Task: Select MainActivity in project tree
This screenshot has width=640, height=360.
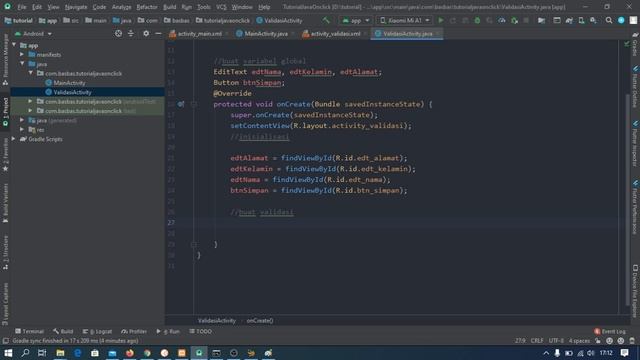Action: pos(69,82)
